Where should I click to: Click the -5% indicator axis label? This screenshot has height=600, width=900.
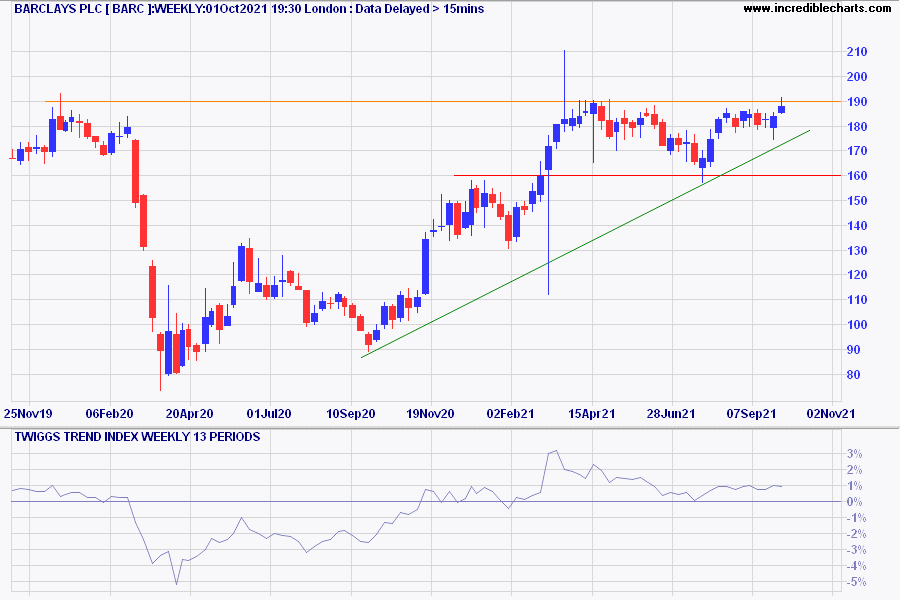(855, 582)
